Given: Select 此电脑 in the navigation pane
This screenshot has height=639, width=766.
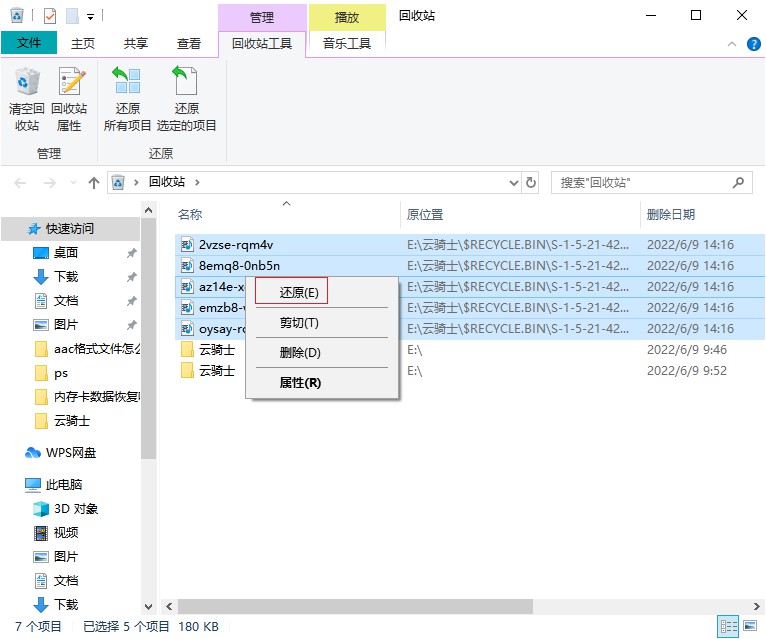Looking at the screenshot, I should 64,485.
